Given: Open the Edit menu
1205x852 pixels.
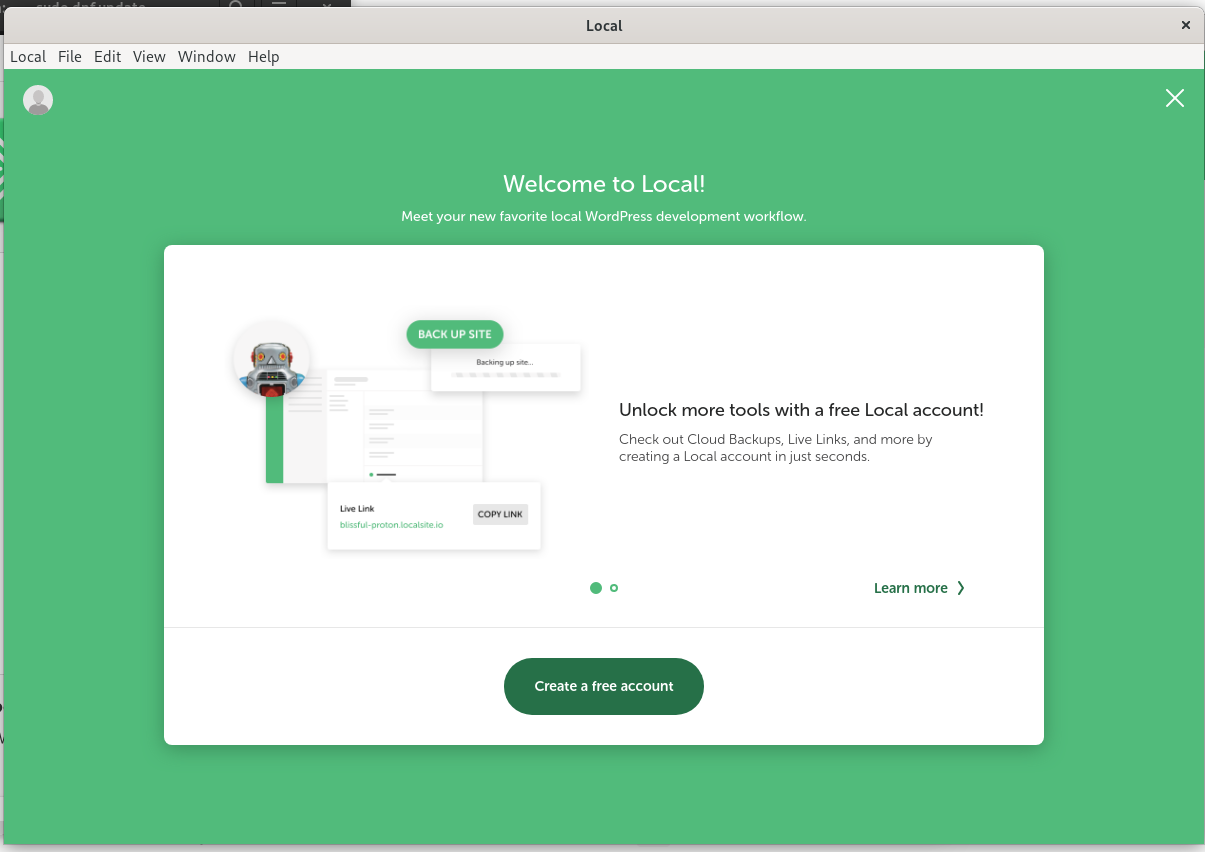Looking at the screenshot, I should pos(107,57).
